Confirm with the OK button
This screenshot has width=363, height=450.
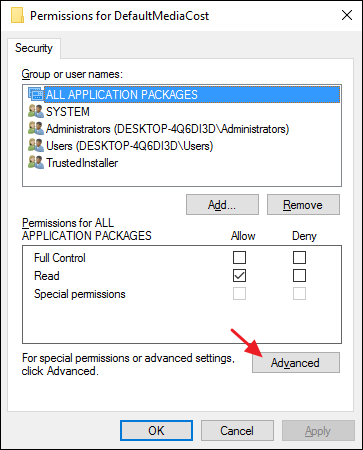(x=156, y=430)
